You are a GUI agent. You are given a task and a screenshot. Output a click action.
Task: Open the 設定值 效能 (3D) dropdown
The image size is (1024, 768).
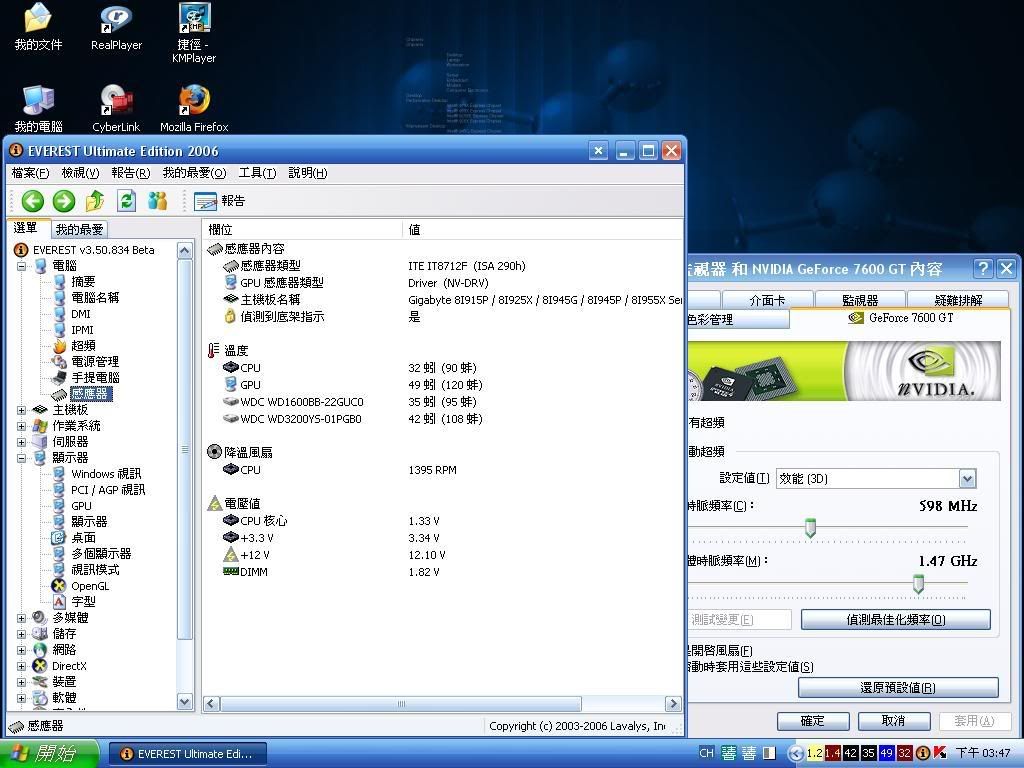tap(967, 479)
